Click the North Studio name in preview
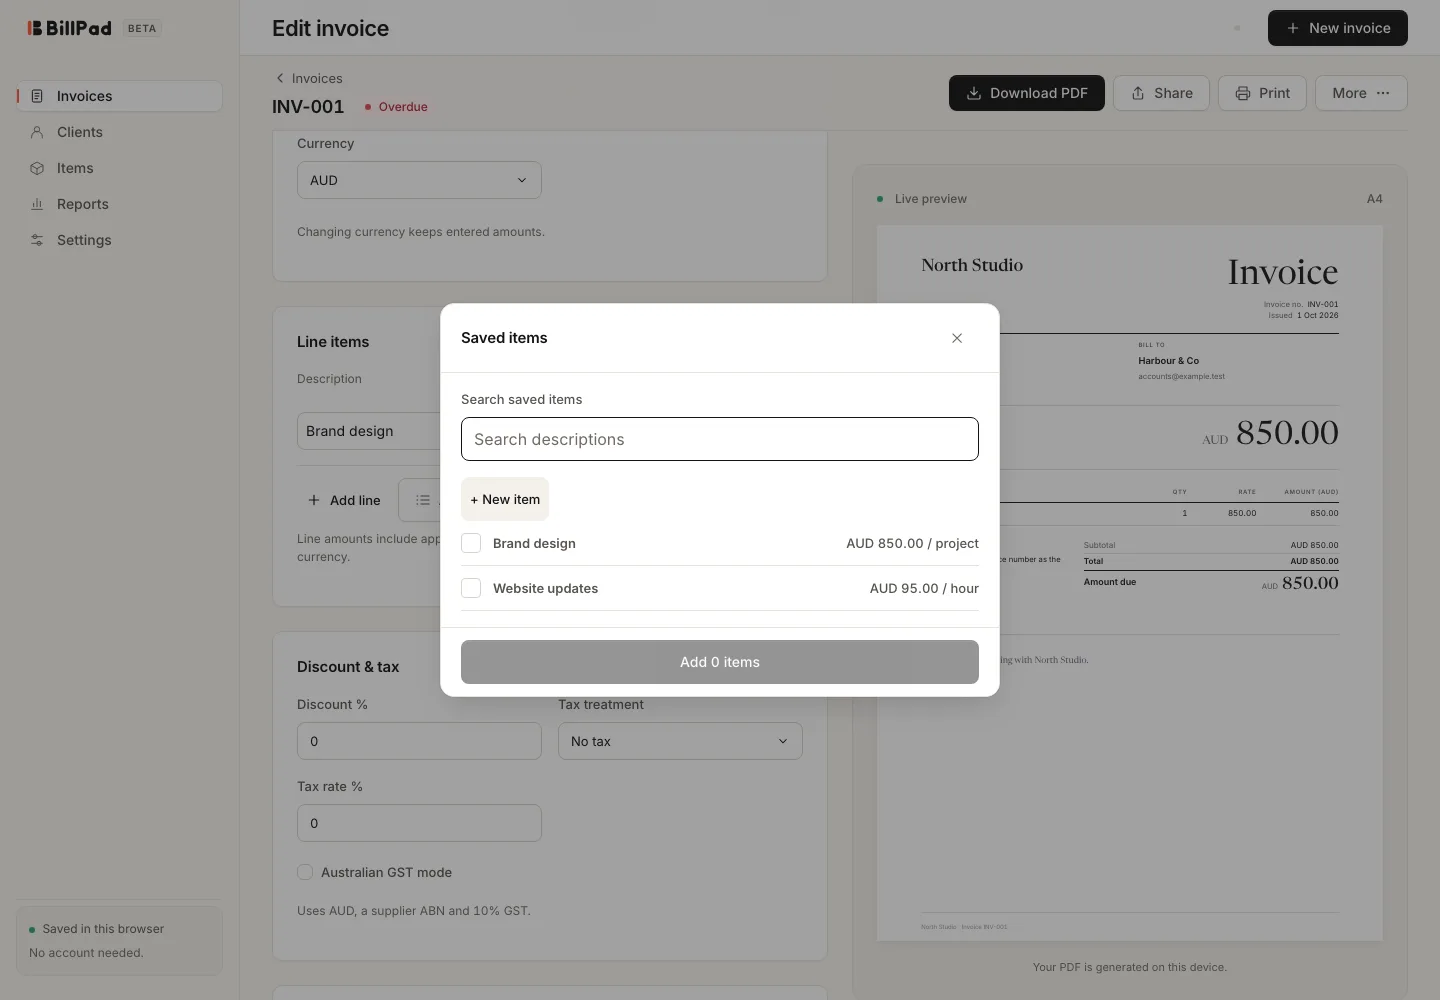The image size is (1440, 1000). click(972, 265)
